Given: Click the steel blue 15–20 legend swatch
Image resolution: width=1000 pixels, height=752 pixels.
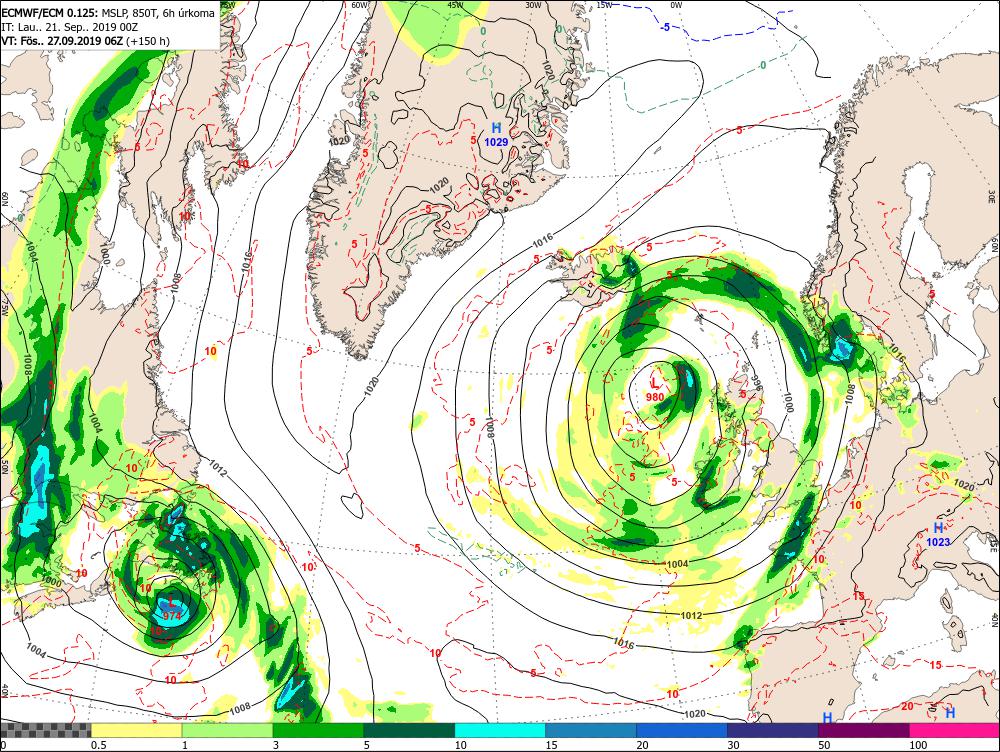Looking at the screenshot, I should tap(591, 730).
